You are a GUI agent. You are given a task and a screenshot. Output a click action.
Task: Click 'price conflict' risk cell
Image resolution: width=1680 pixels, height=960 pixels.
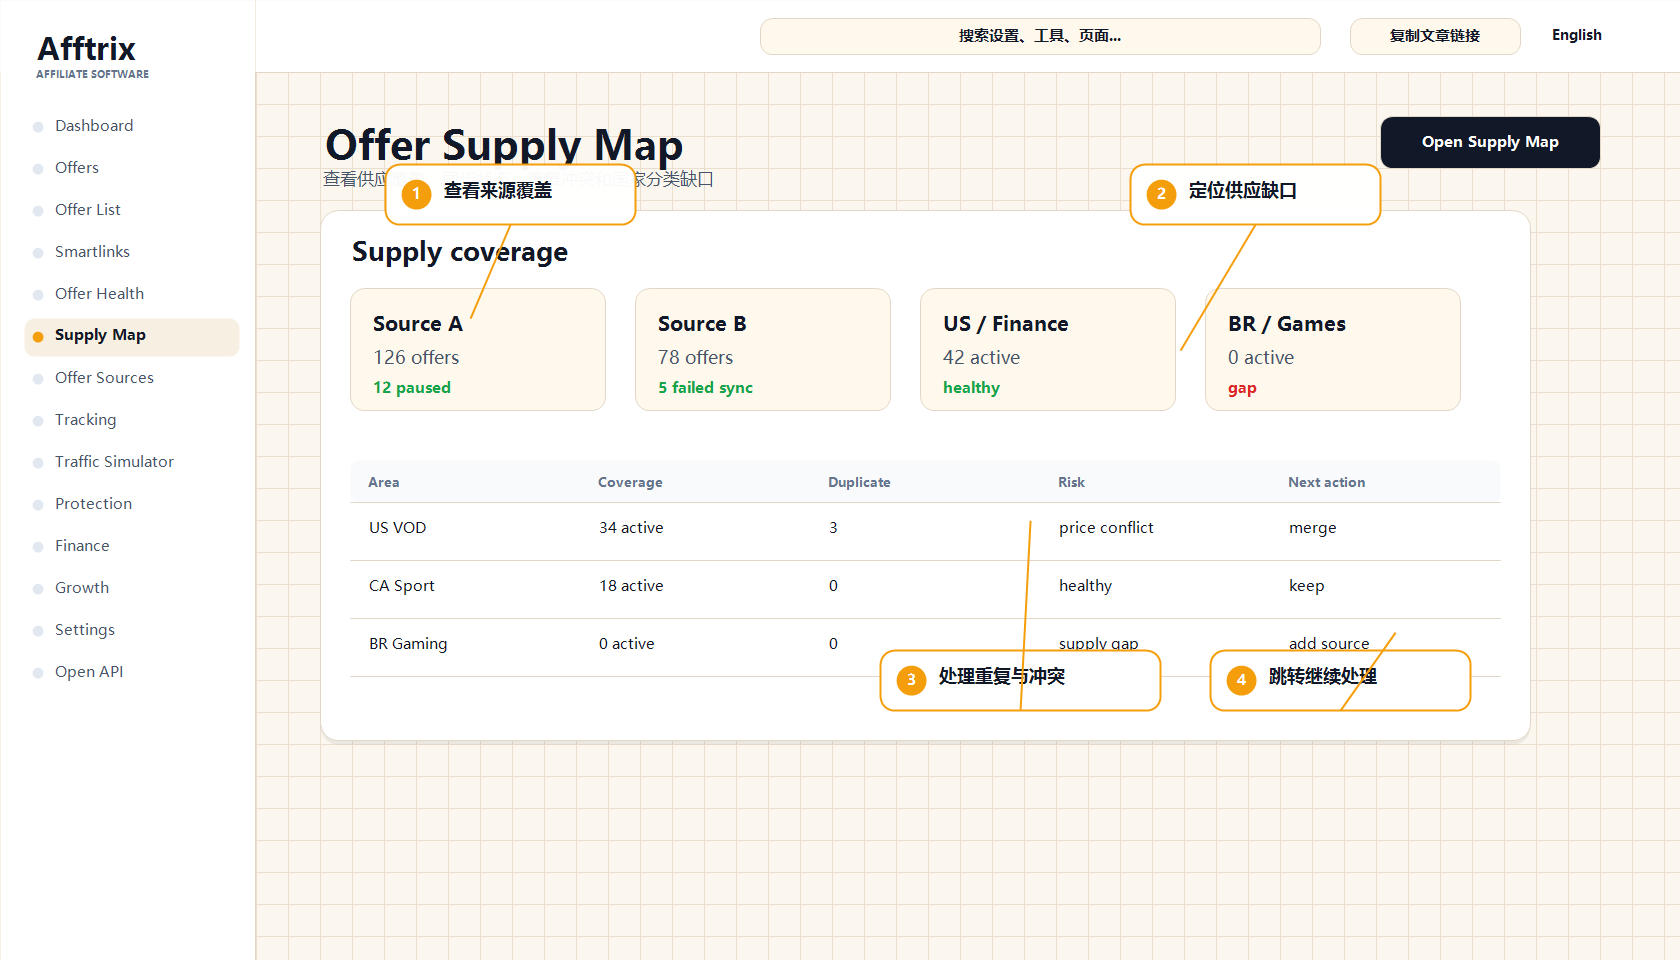pos(1106,528)
